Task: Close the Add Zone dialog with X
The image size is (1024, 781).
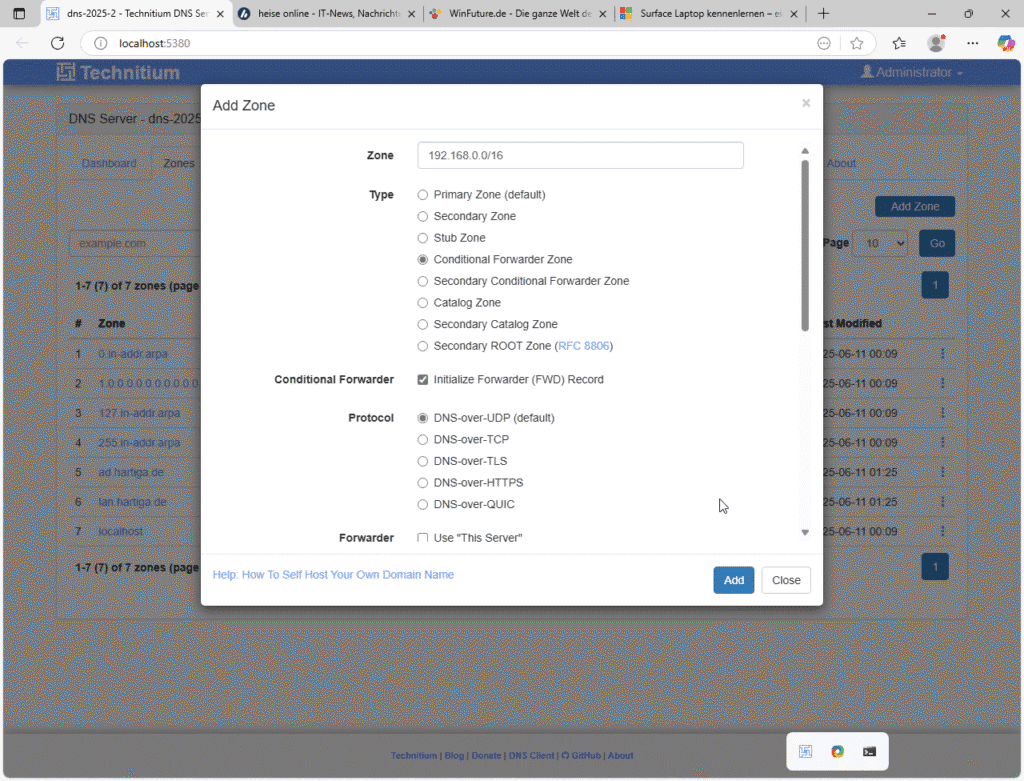Action: click(806, 102)
